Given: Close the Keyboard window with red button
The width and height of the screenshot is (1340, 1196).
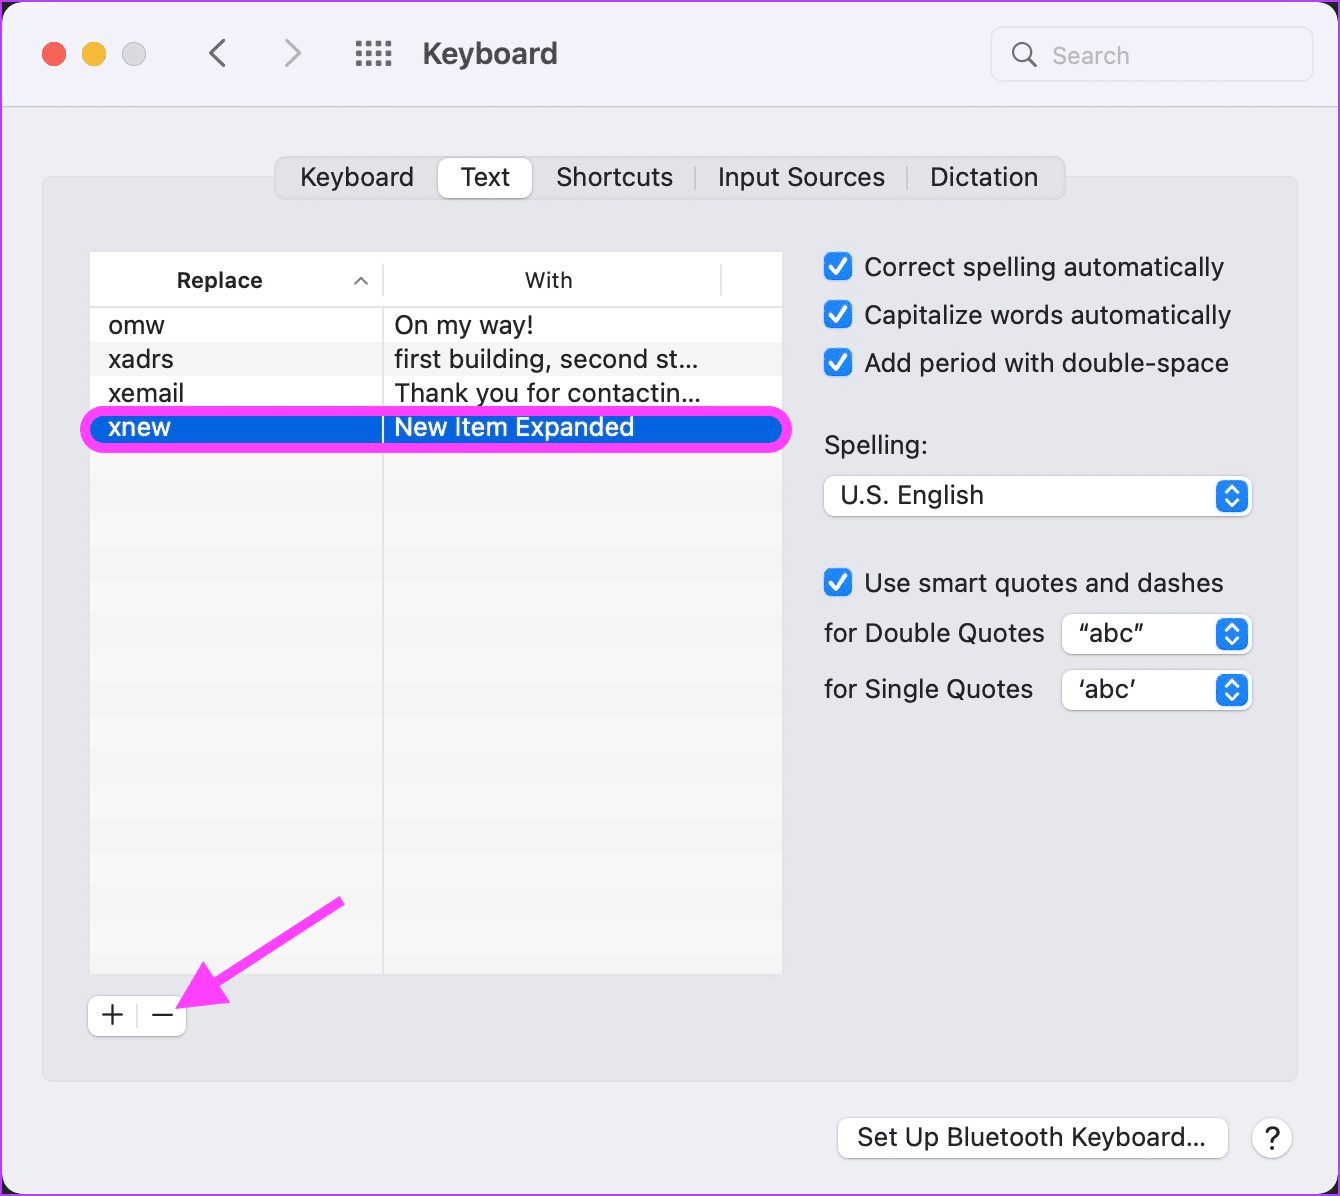Looking at the screenshot, I should coord(54,54).
